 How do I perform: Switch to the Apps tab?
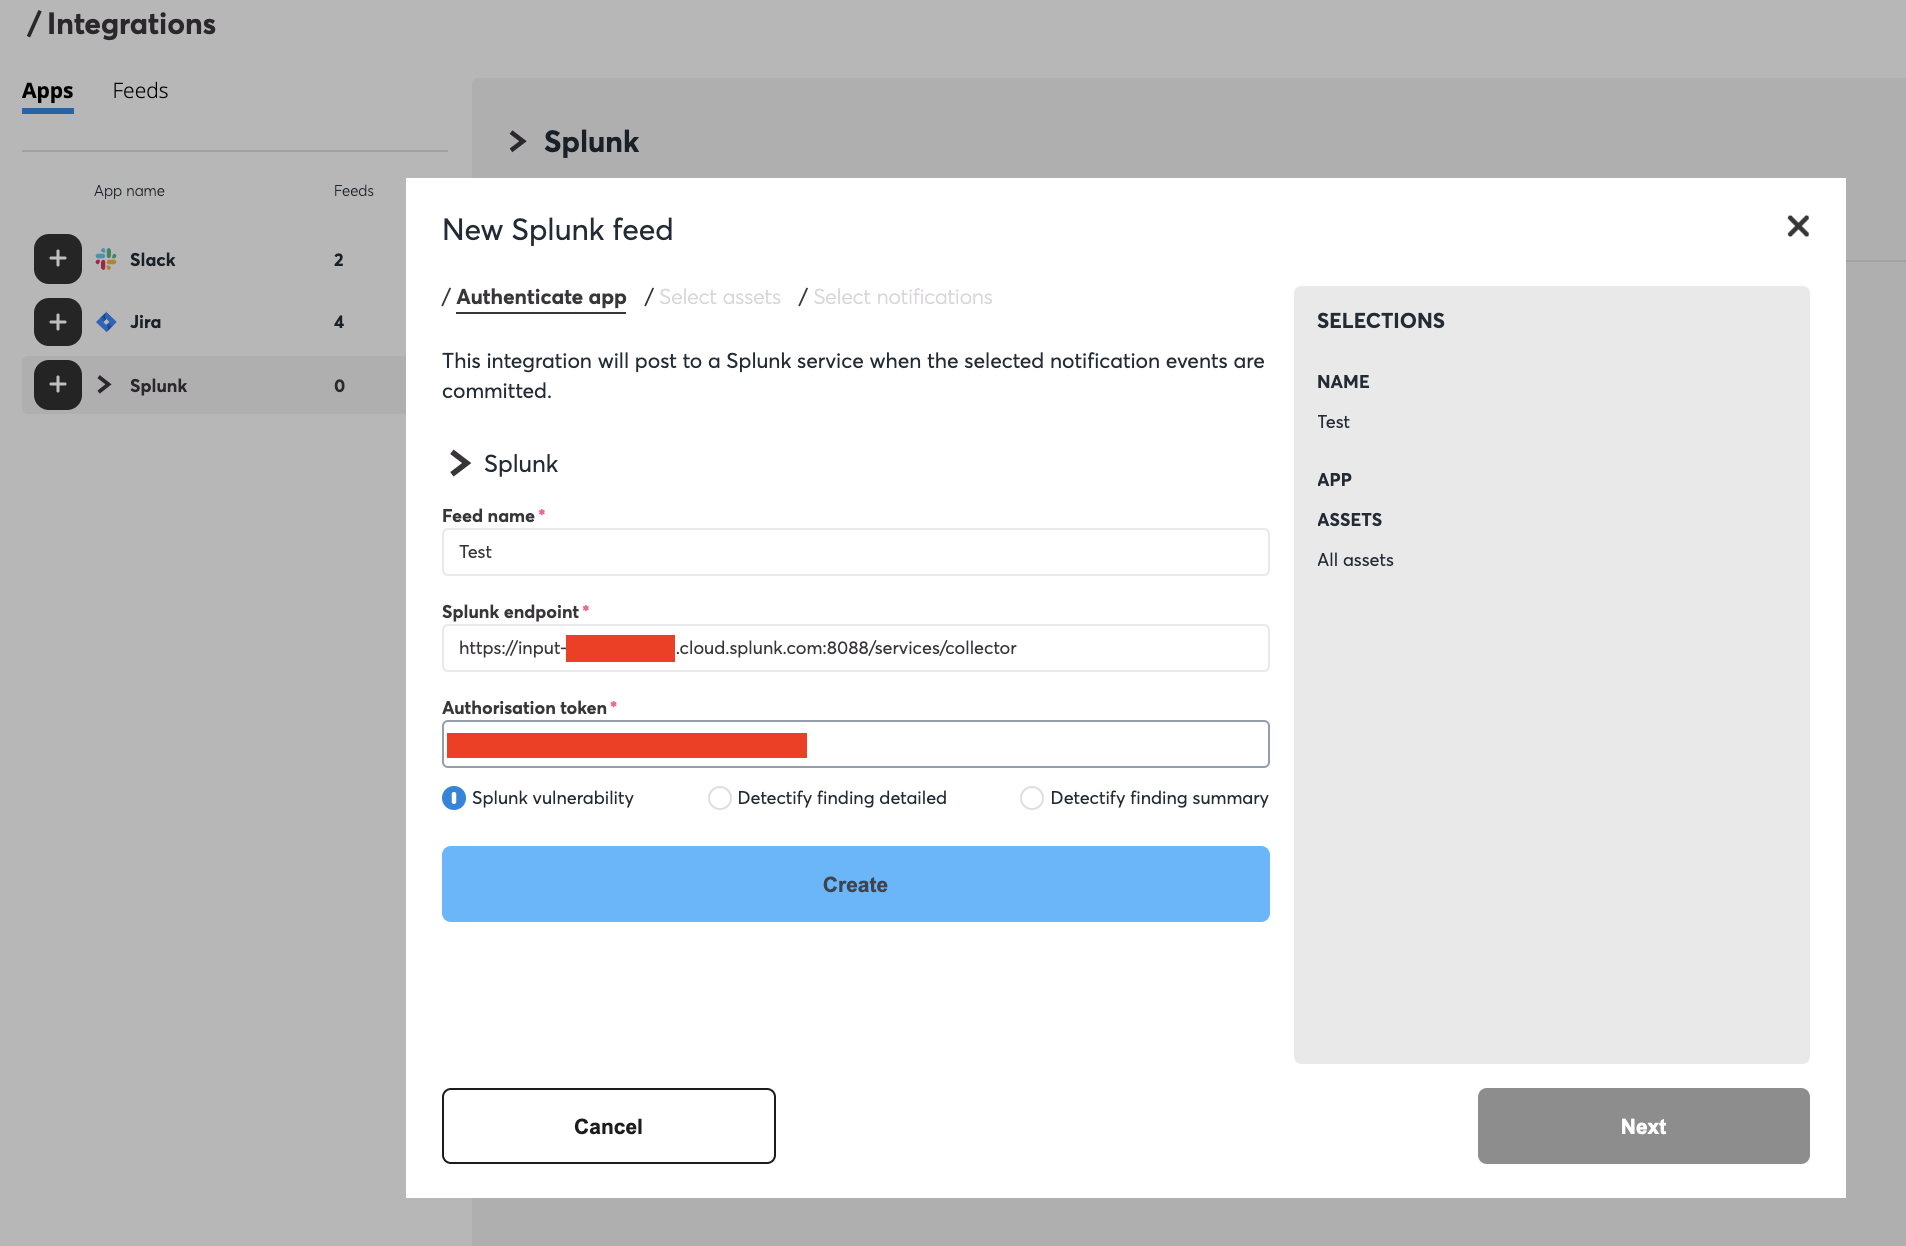pyautogui.click(x=48, y=91)
